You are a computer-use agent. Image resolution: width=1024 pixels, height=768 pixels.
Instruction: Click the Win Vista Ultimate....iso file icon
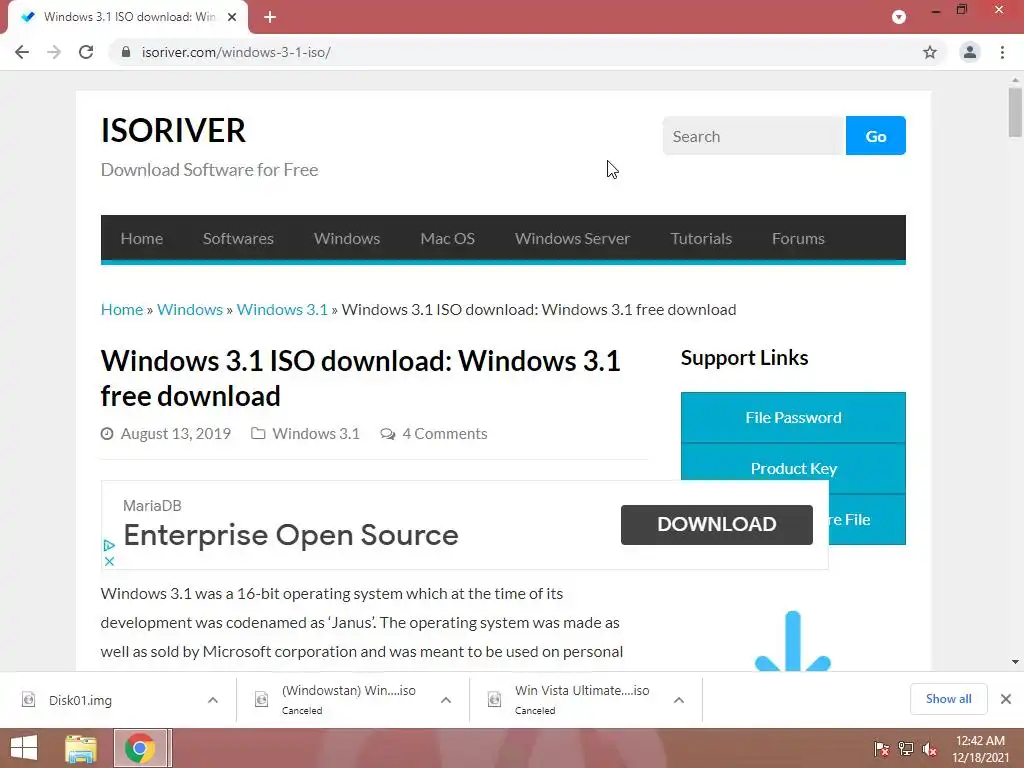click(x=494, y=700)
